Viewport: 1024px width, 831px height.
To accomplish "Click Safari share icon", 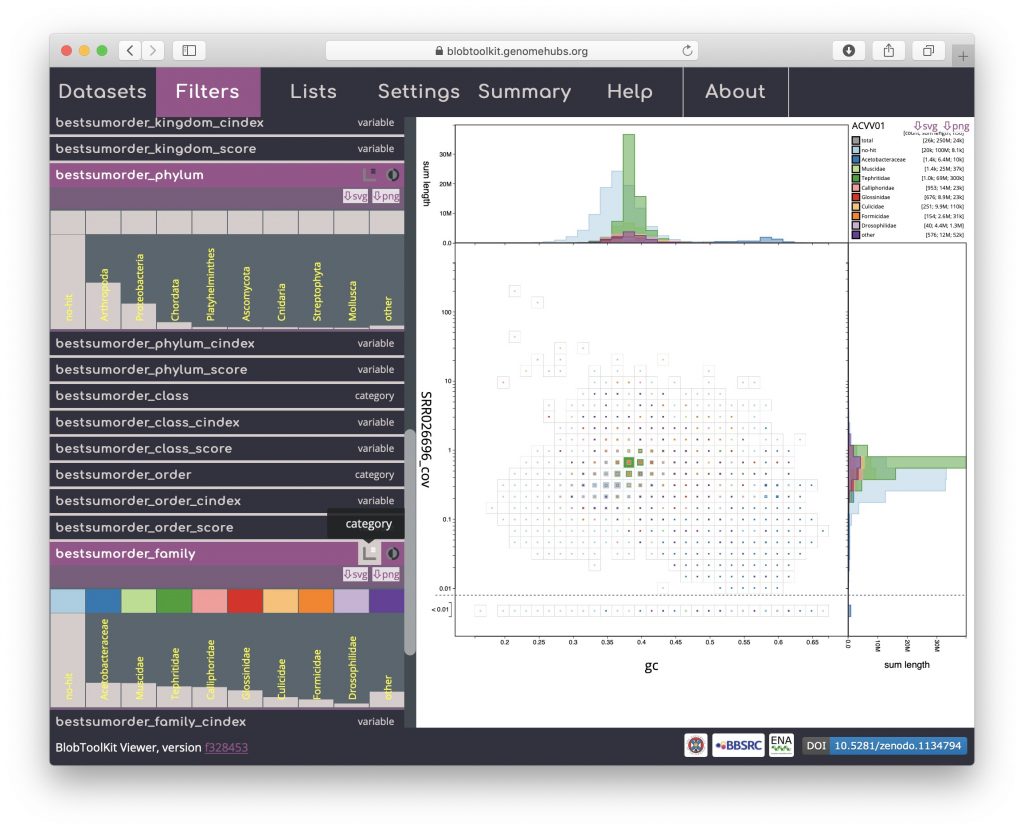I will [888, 51].
